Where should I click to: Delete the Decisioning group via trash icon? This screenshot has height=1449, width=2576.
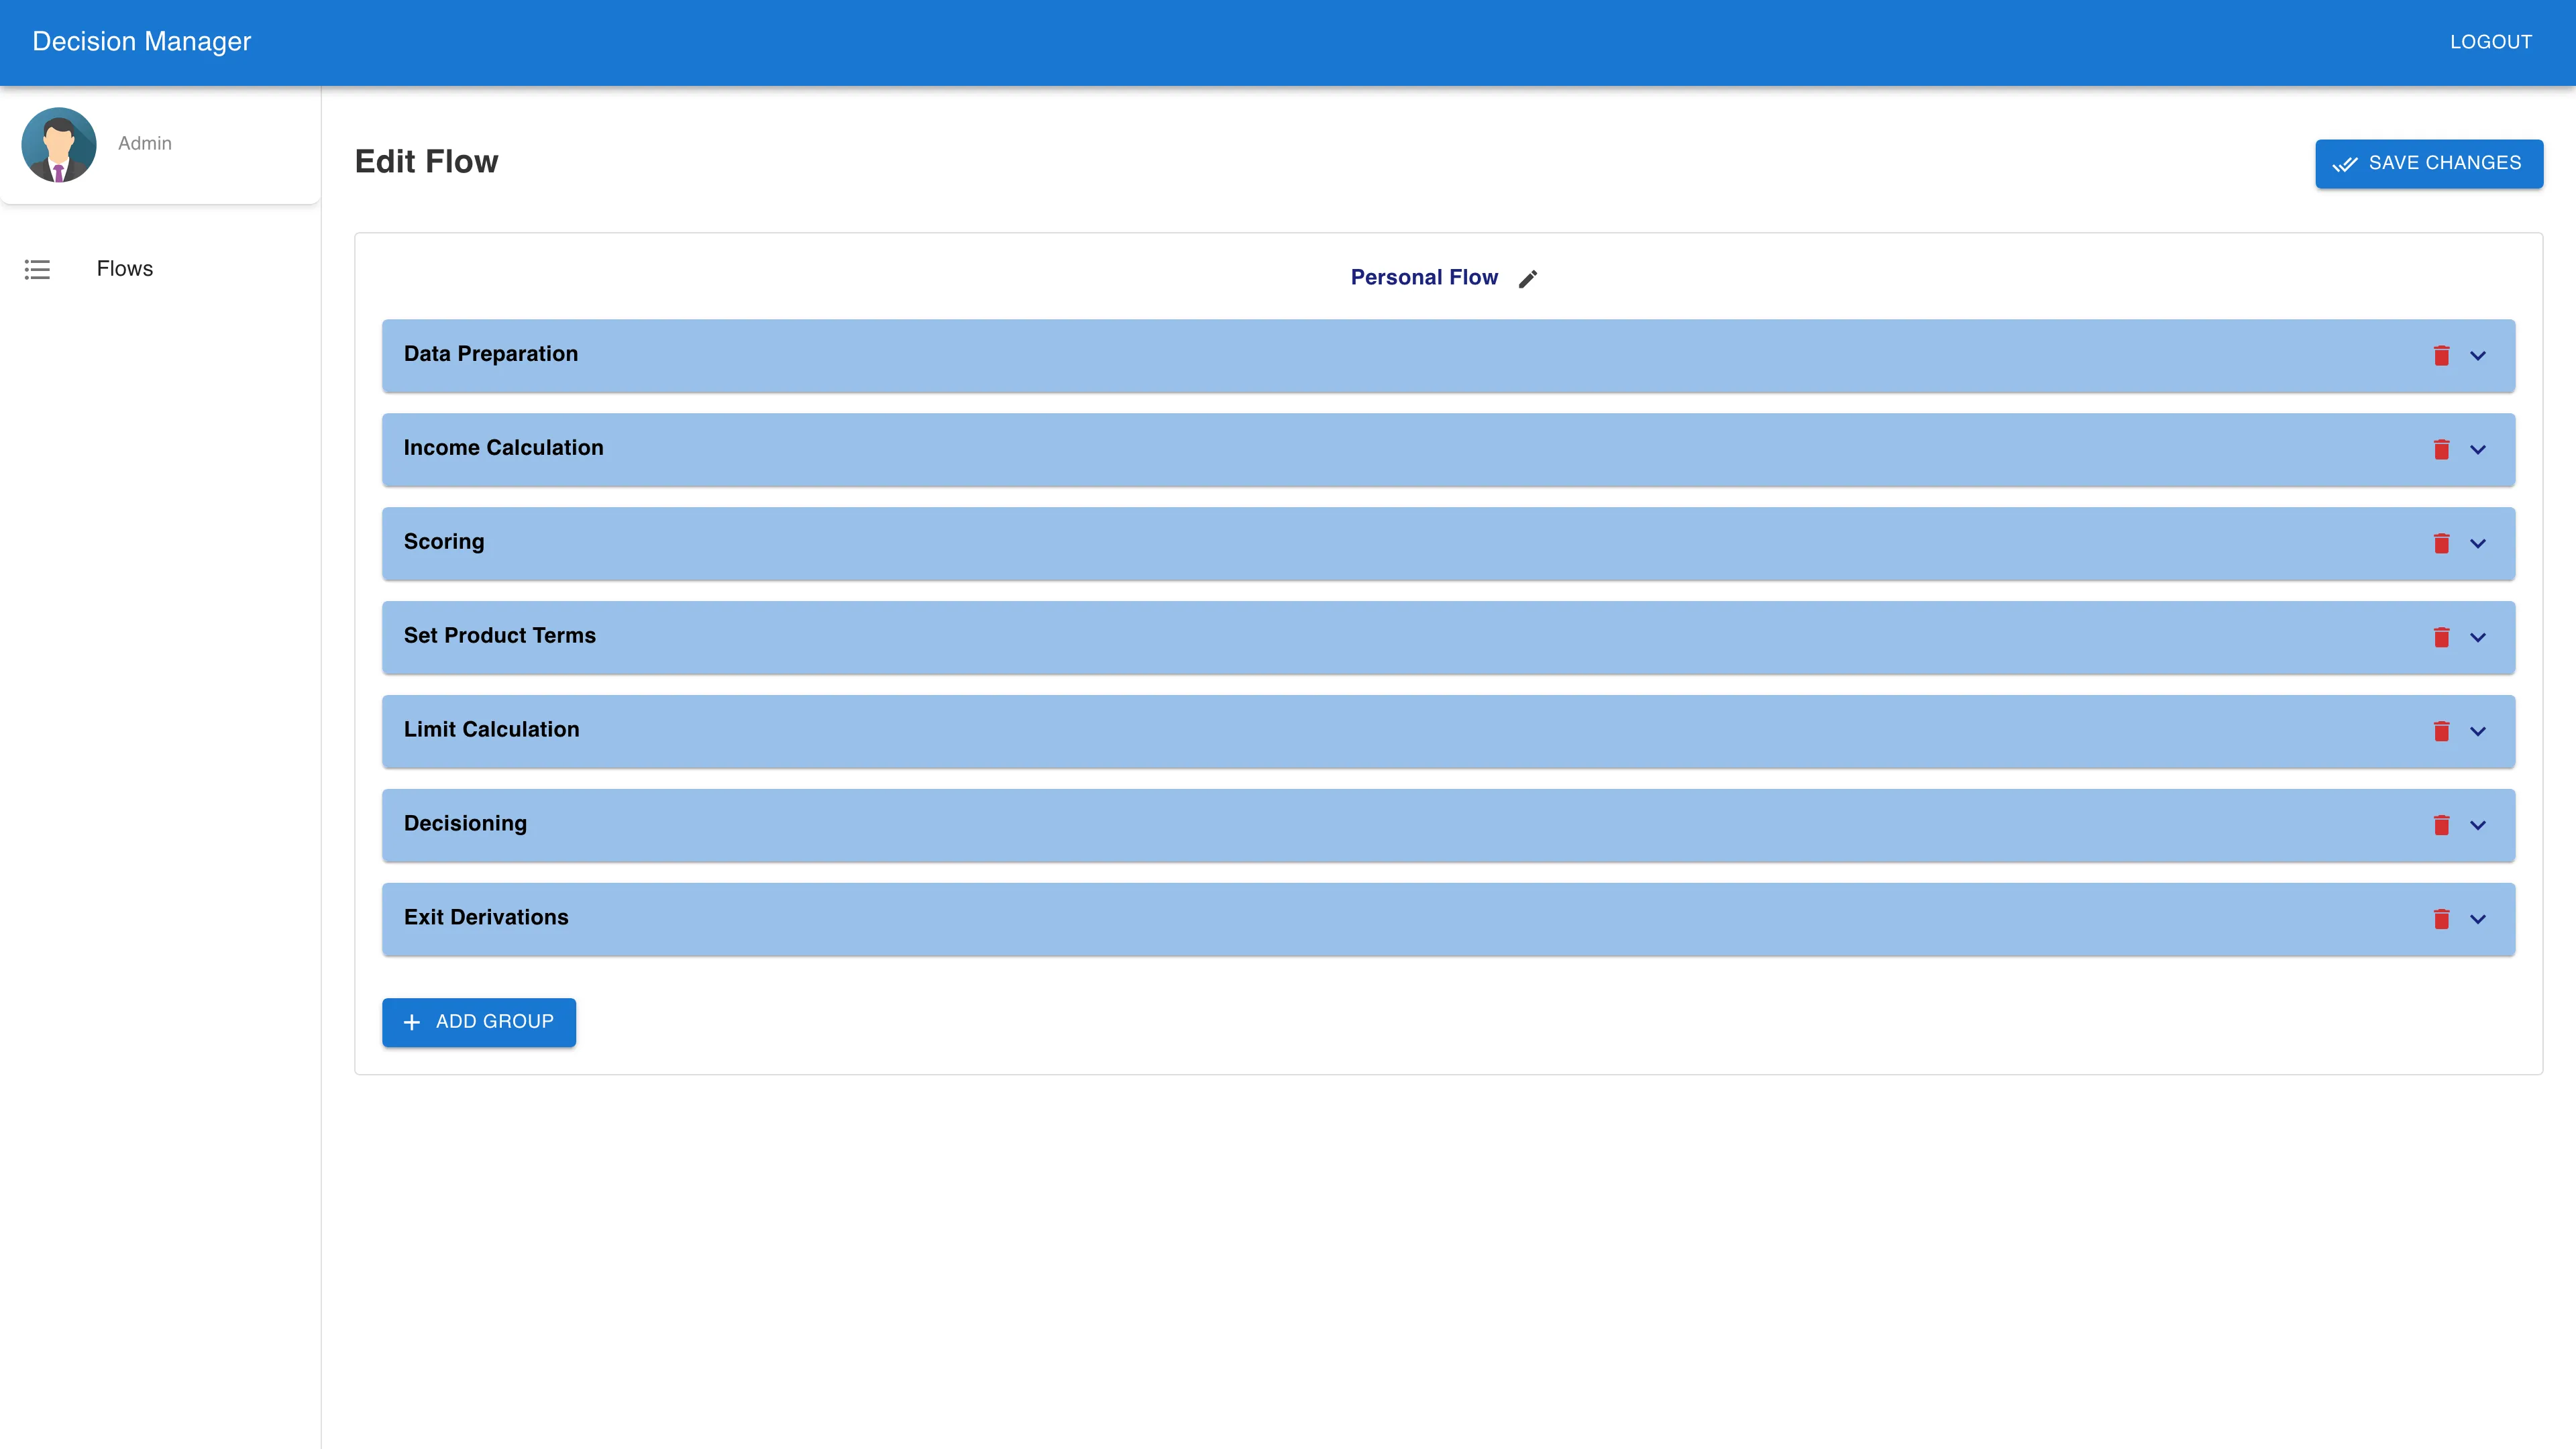click(2442, 825)
